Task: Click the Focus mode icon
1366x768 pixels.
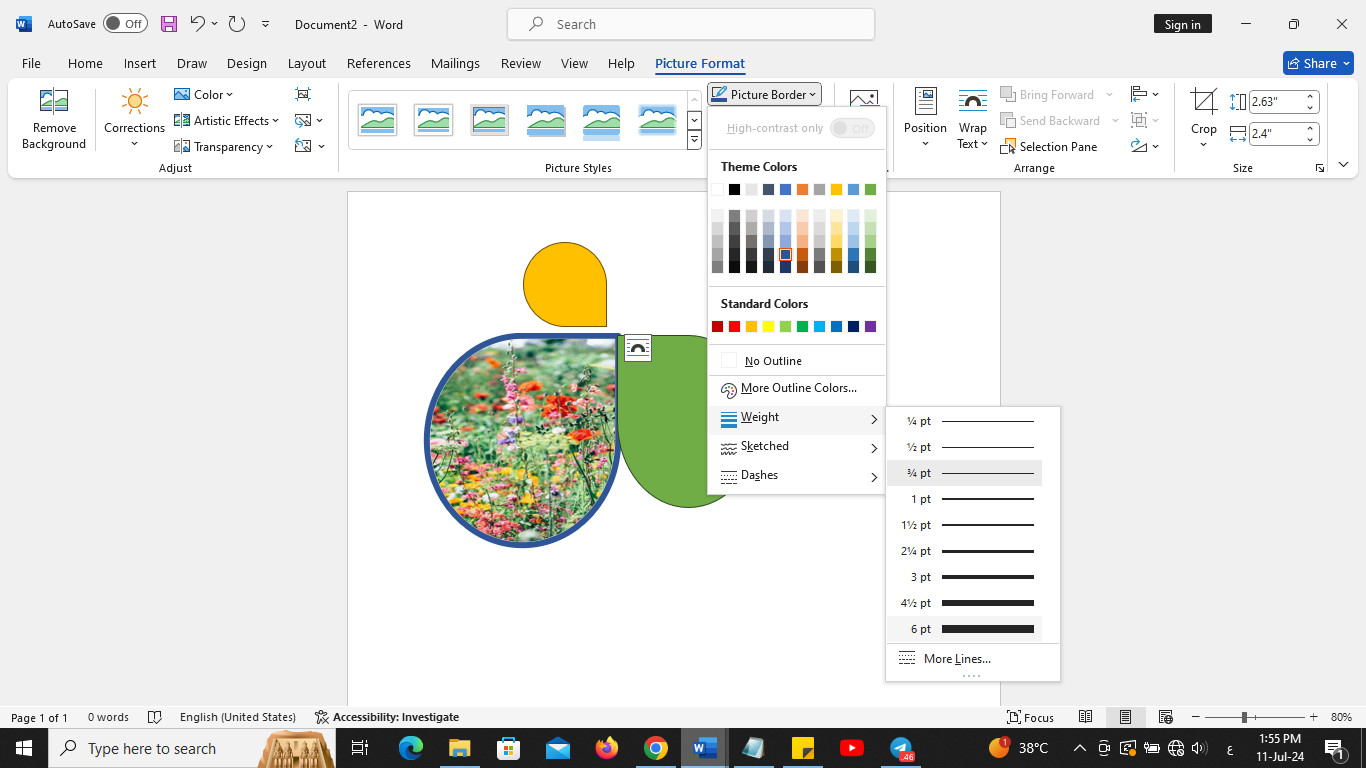Action: point(1030,717)
